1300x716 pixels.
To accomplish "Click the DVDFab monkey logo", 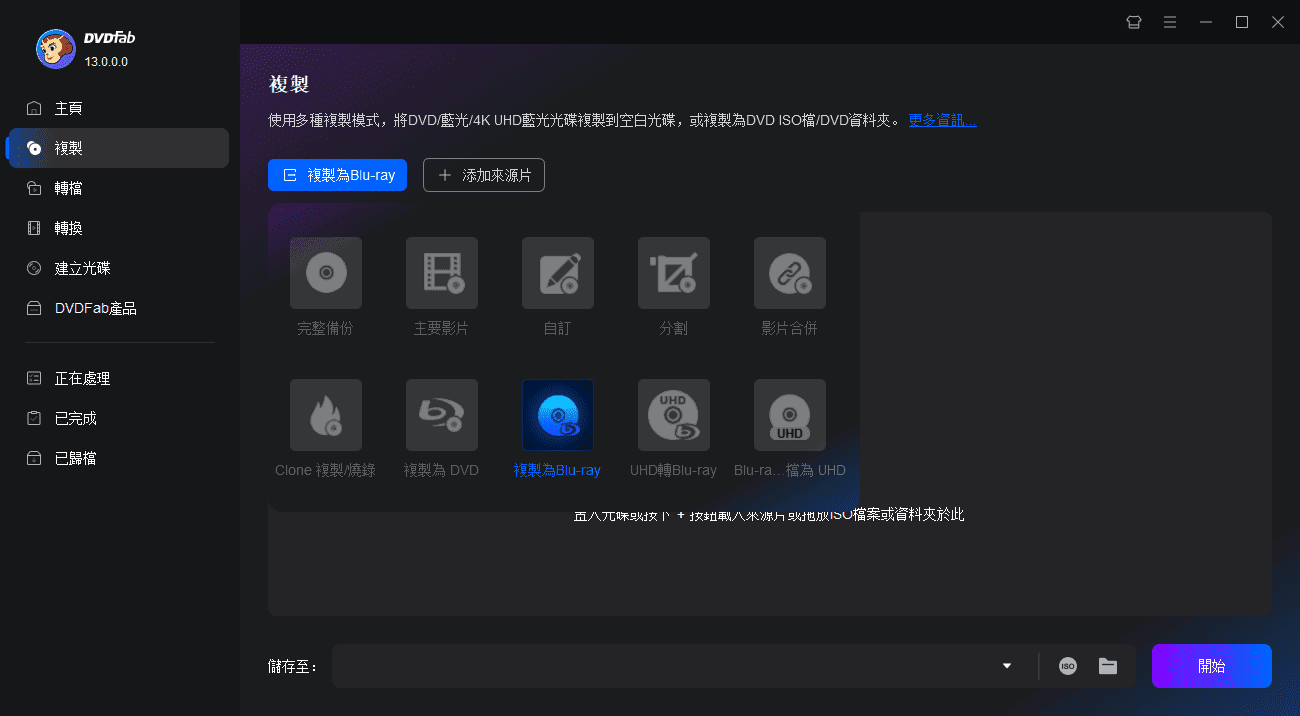I will point(56,48).
